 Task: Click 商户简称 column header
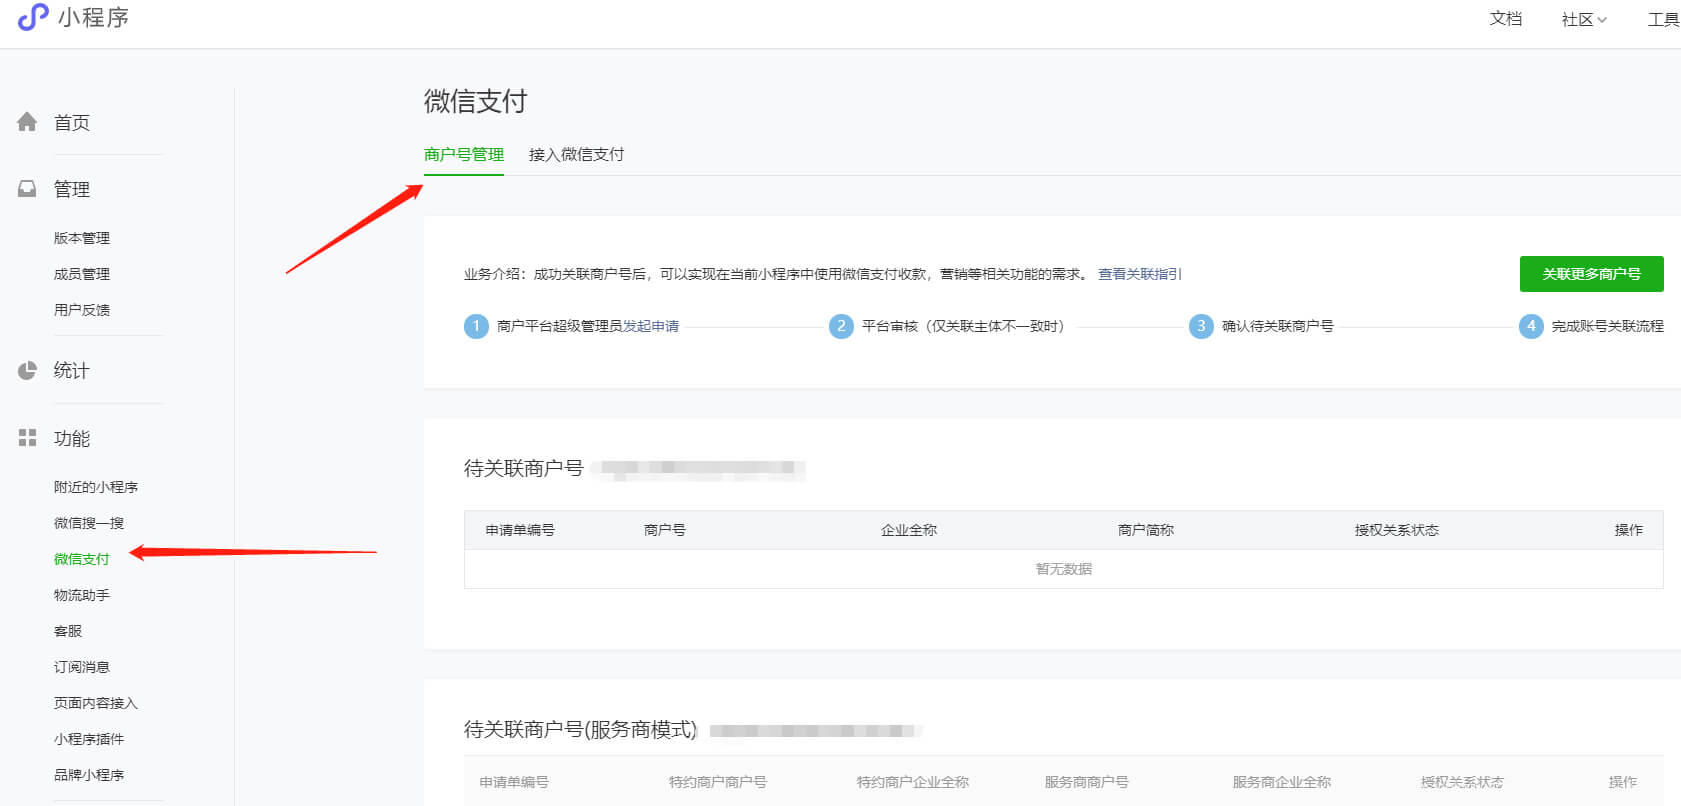(1146, 530)
